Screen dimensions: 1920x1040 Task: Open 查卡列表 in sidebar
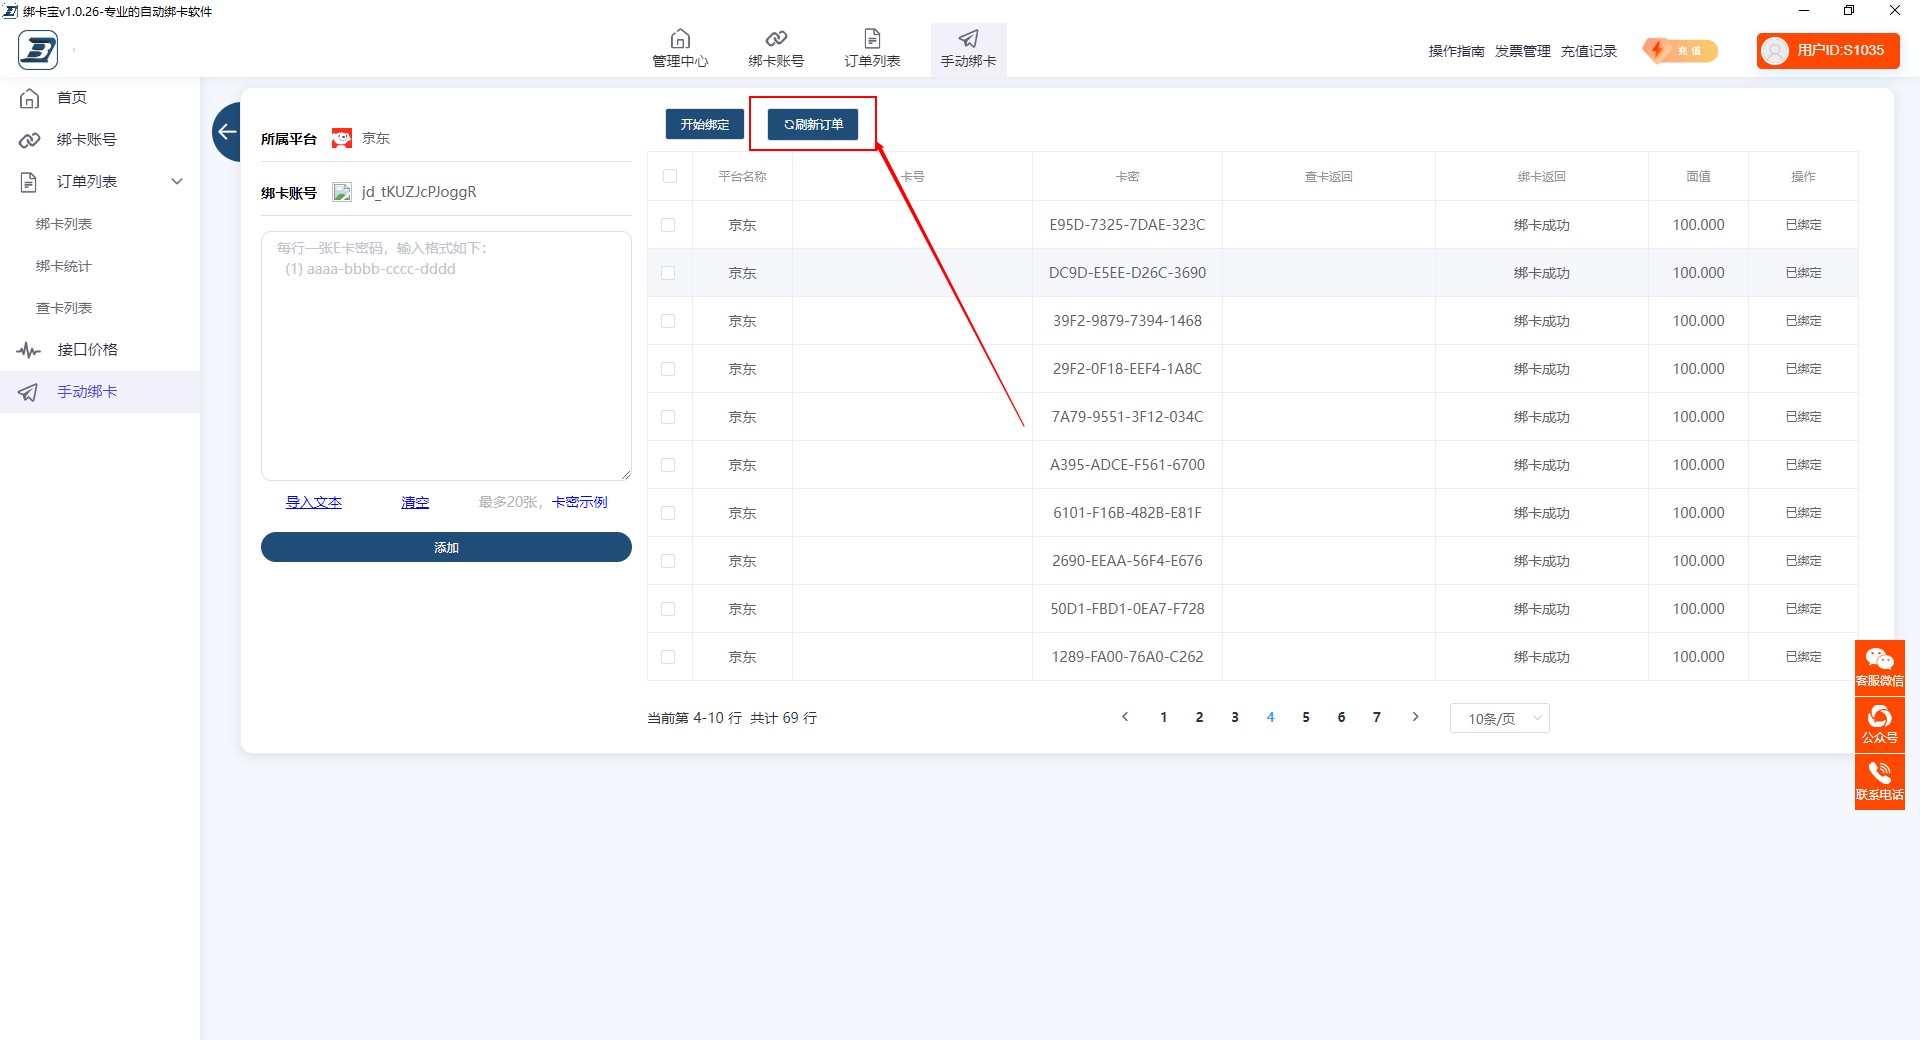(64, 308)
